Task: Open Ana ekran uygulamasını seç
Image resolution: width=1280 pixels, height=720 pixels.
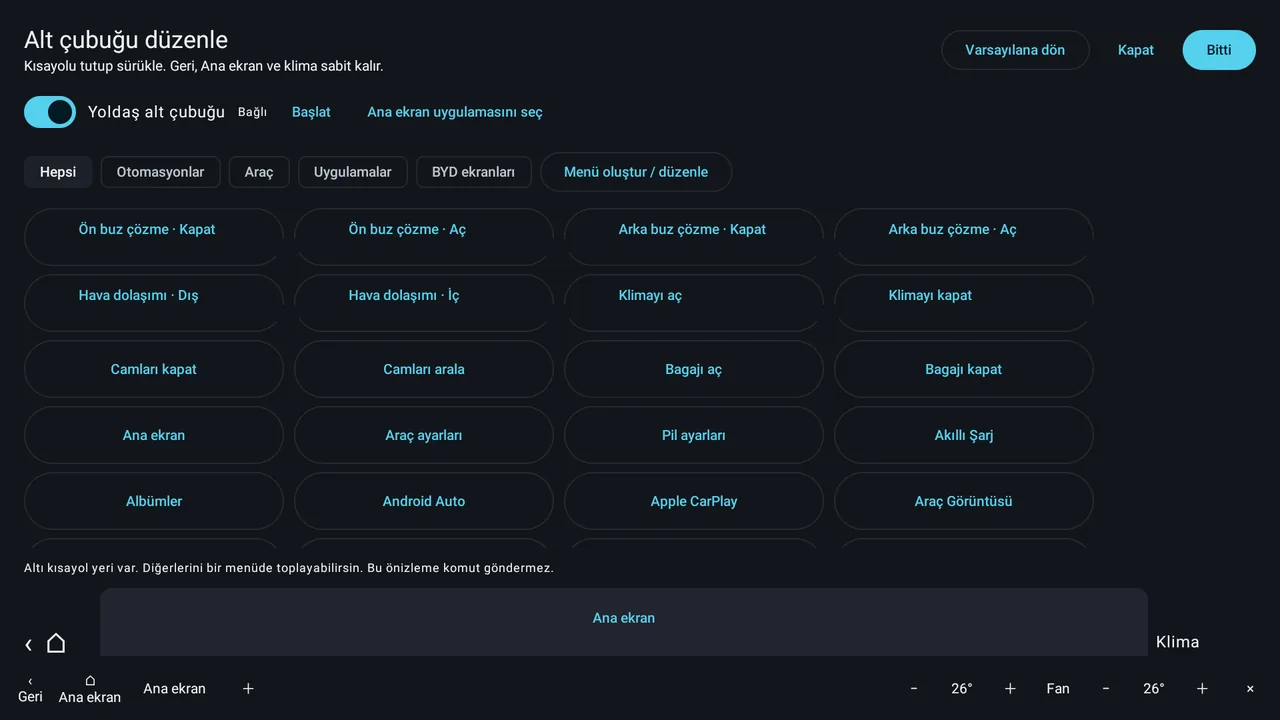Action: click(455, 112)
